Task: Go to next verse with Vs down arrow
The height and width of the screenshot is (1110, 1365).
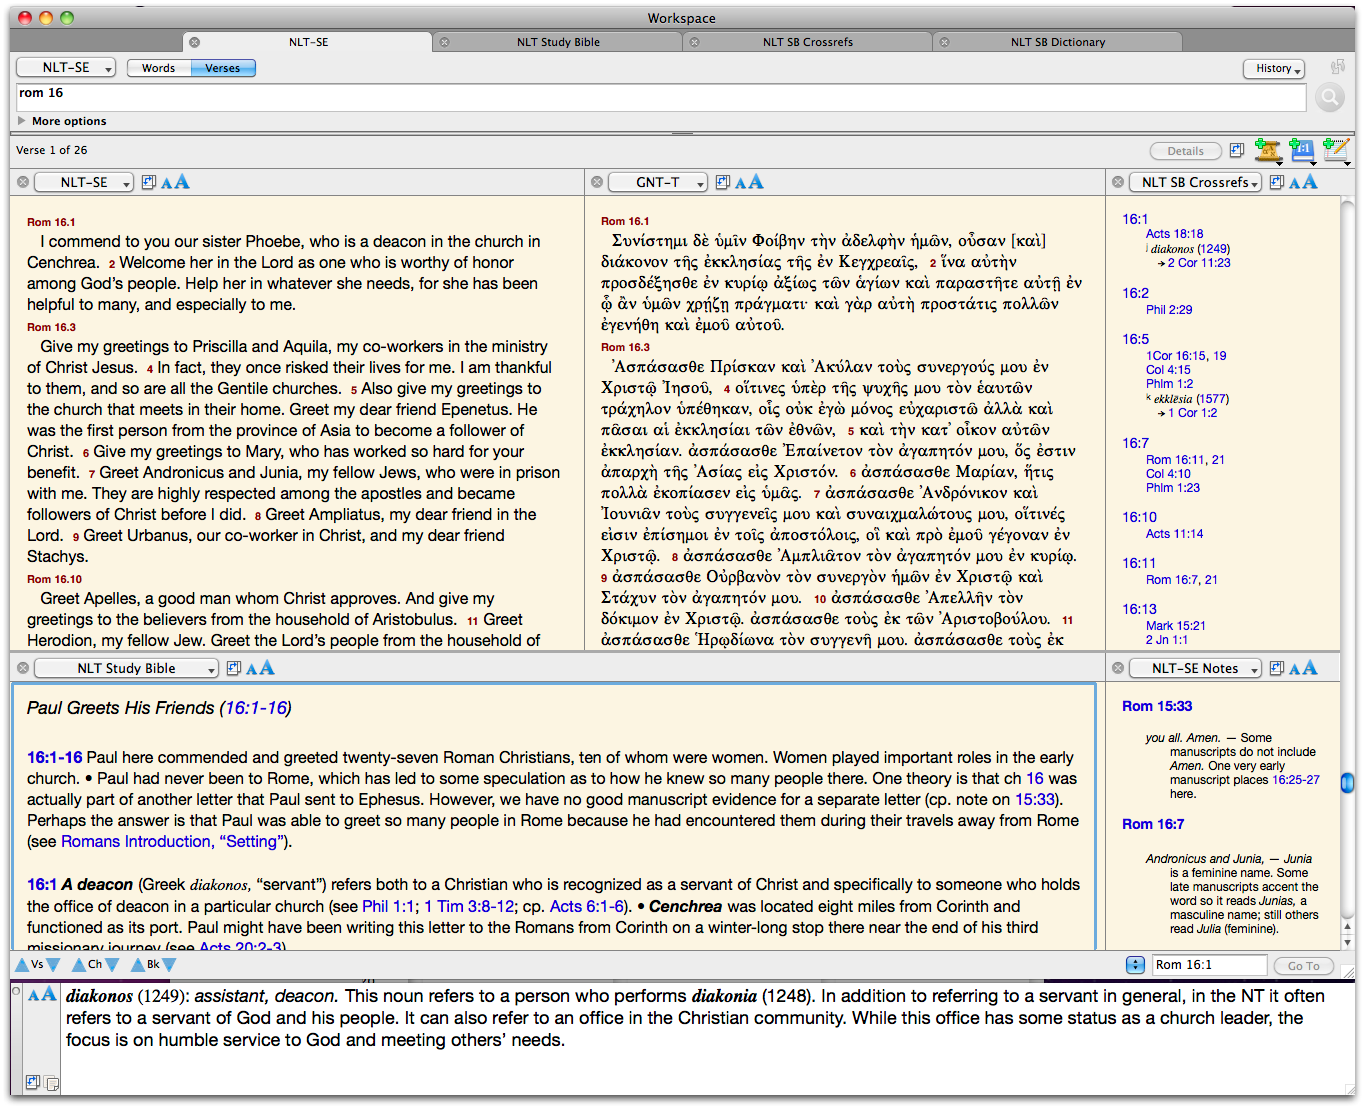Action: pos(53,965)
